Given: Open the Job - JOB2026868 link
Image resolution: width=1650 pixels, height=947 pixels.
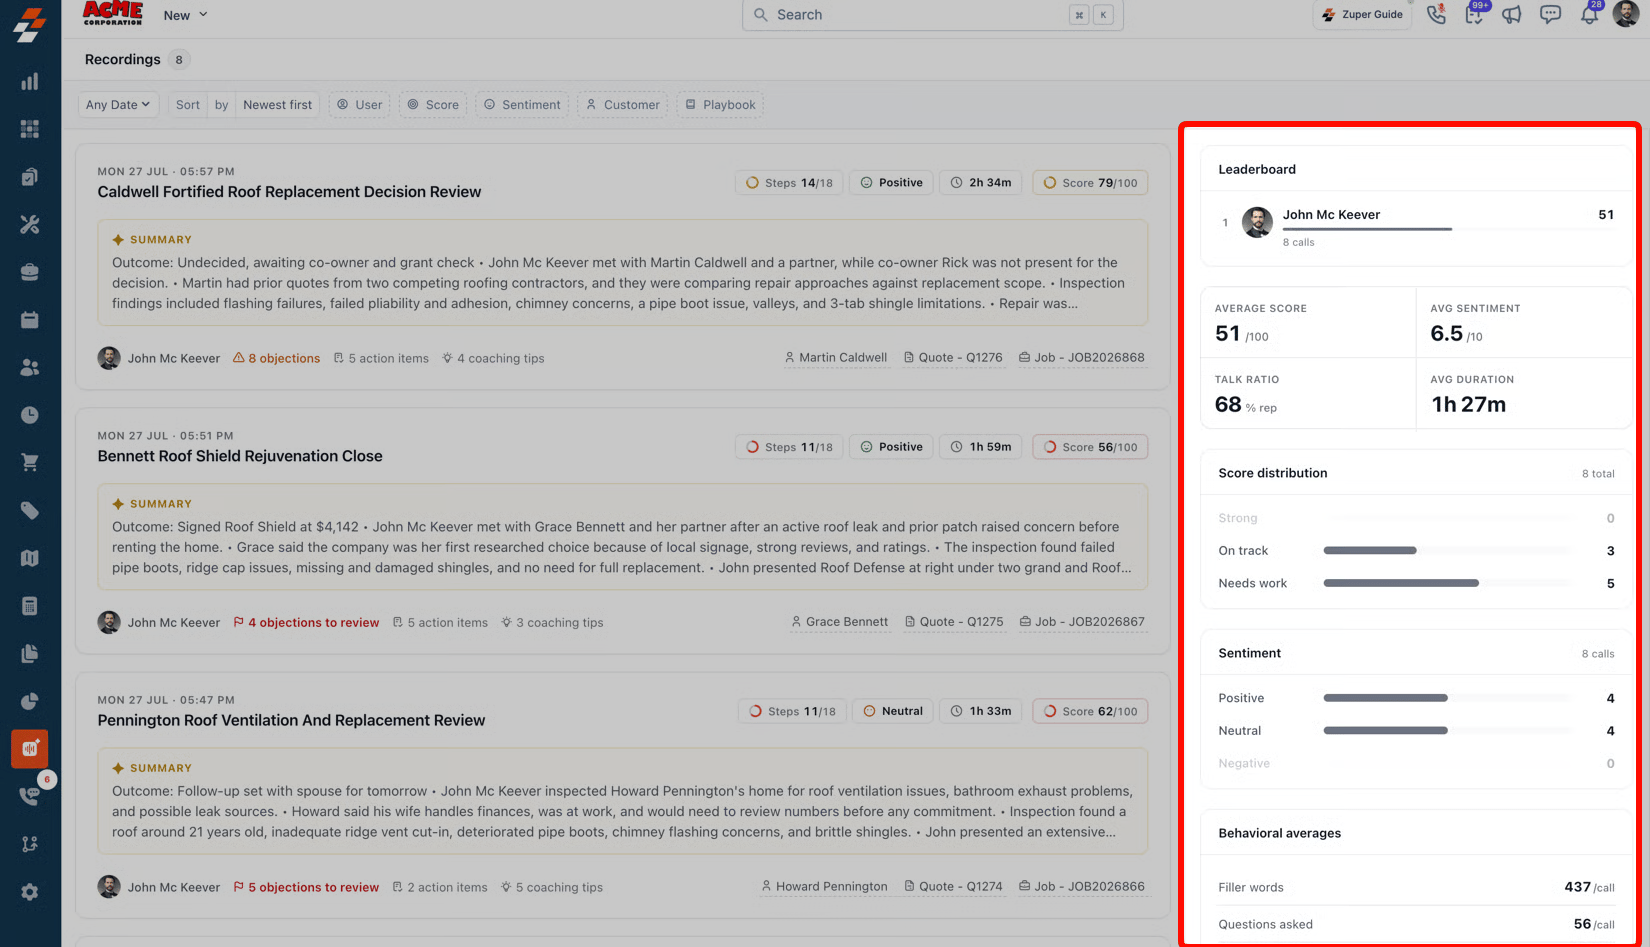Looking at the screenshot, I should point(1082,357).
